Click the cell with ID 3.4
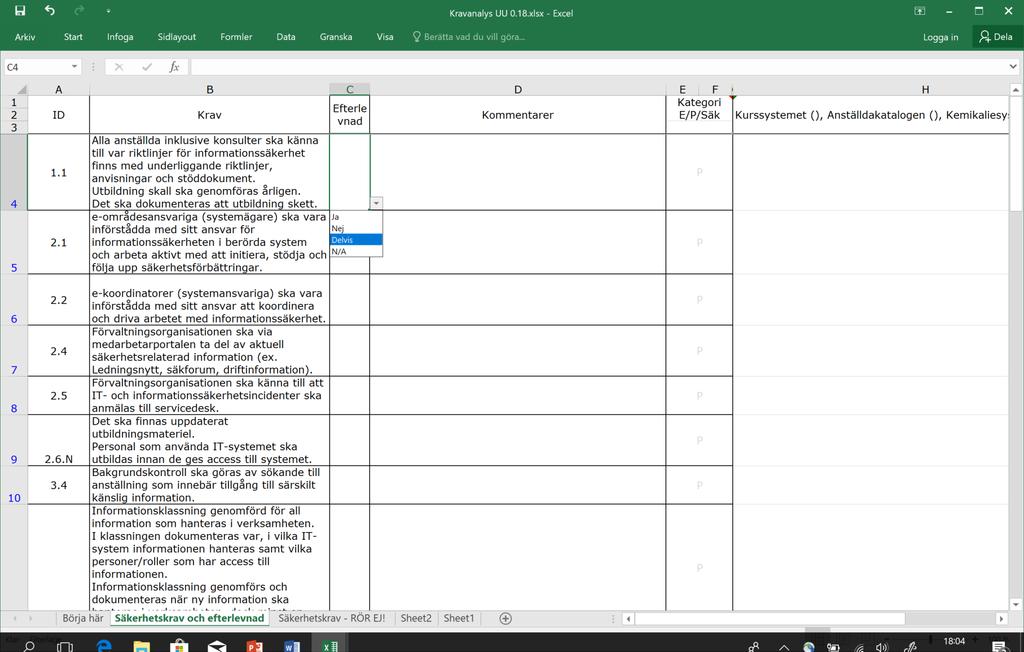The image size is (1024, 652). pos(59,485)
